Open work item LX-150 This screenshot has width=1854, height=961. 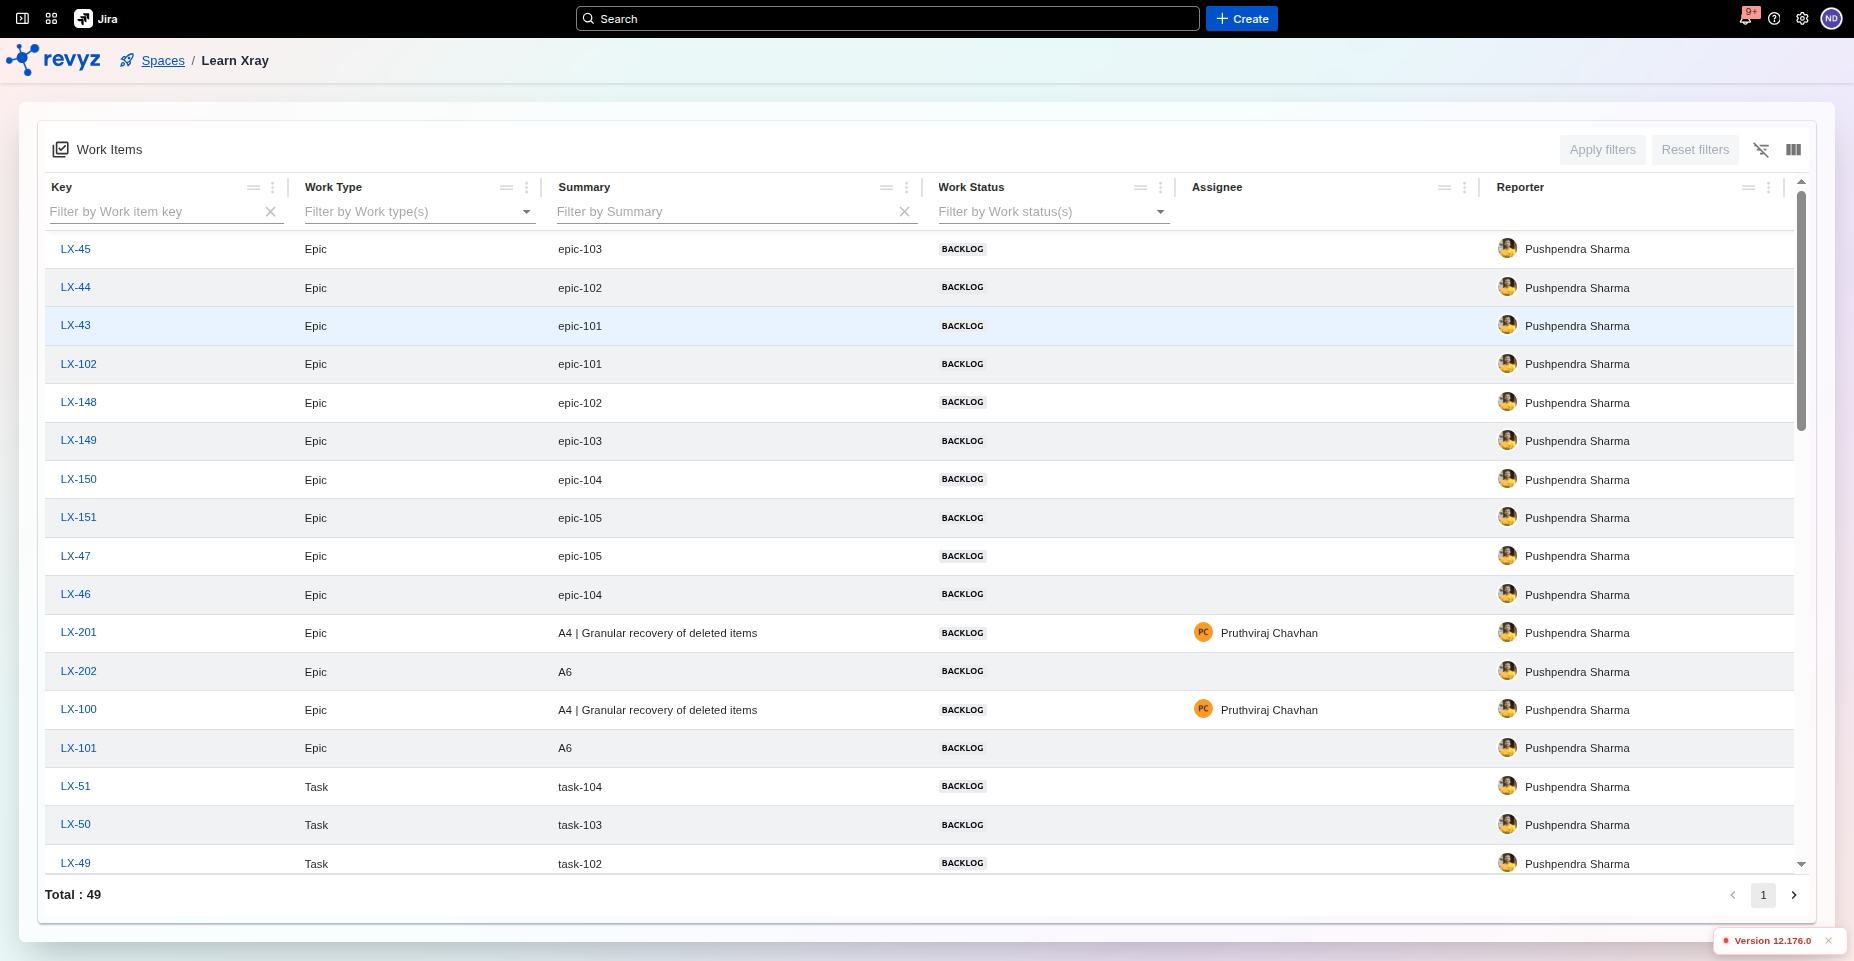point(78,479)
